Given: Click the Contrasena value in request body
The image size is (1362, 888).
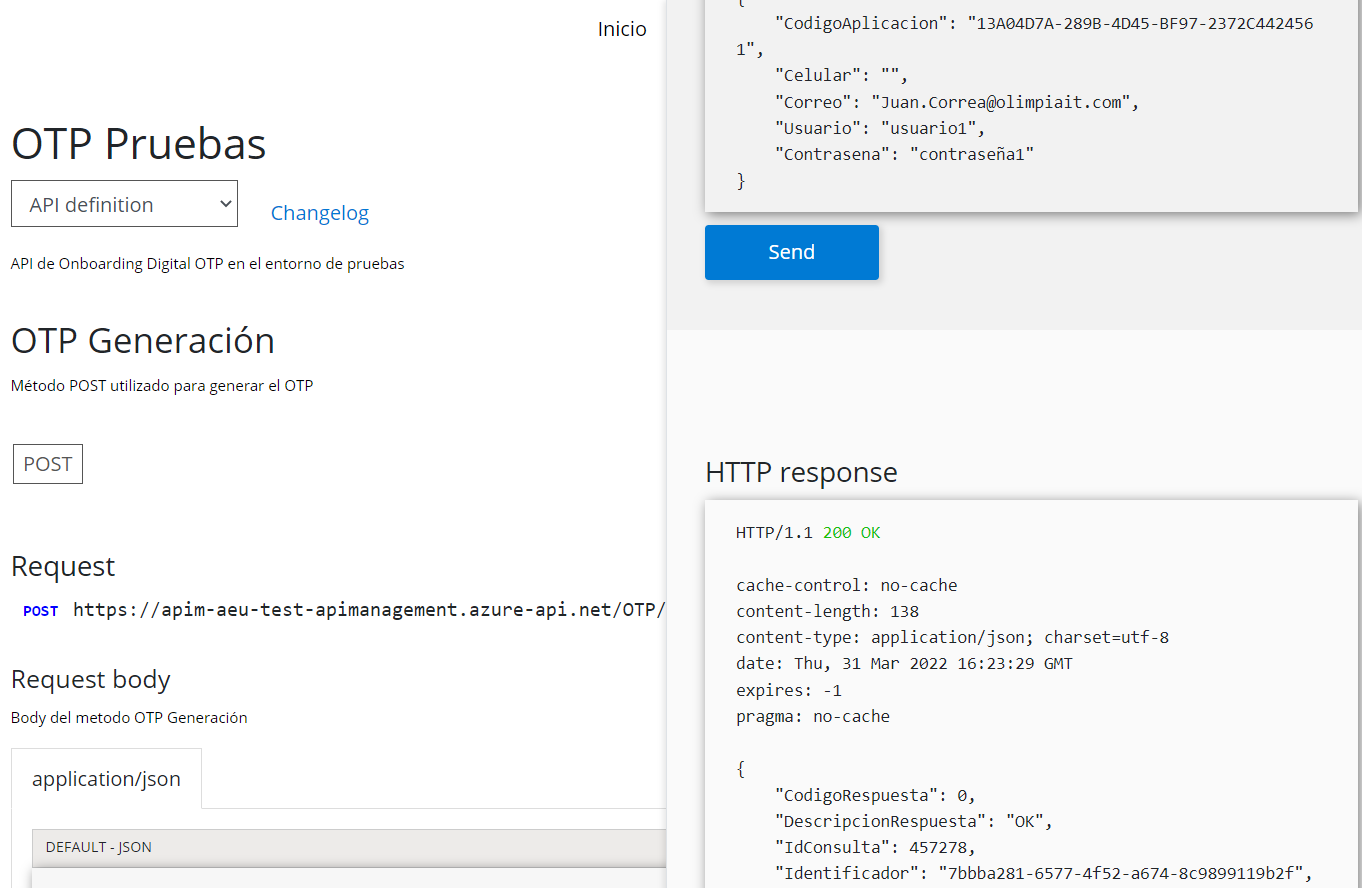Looking at the screenshot, I should [x=970, y=154].
